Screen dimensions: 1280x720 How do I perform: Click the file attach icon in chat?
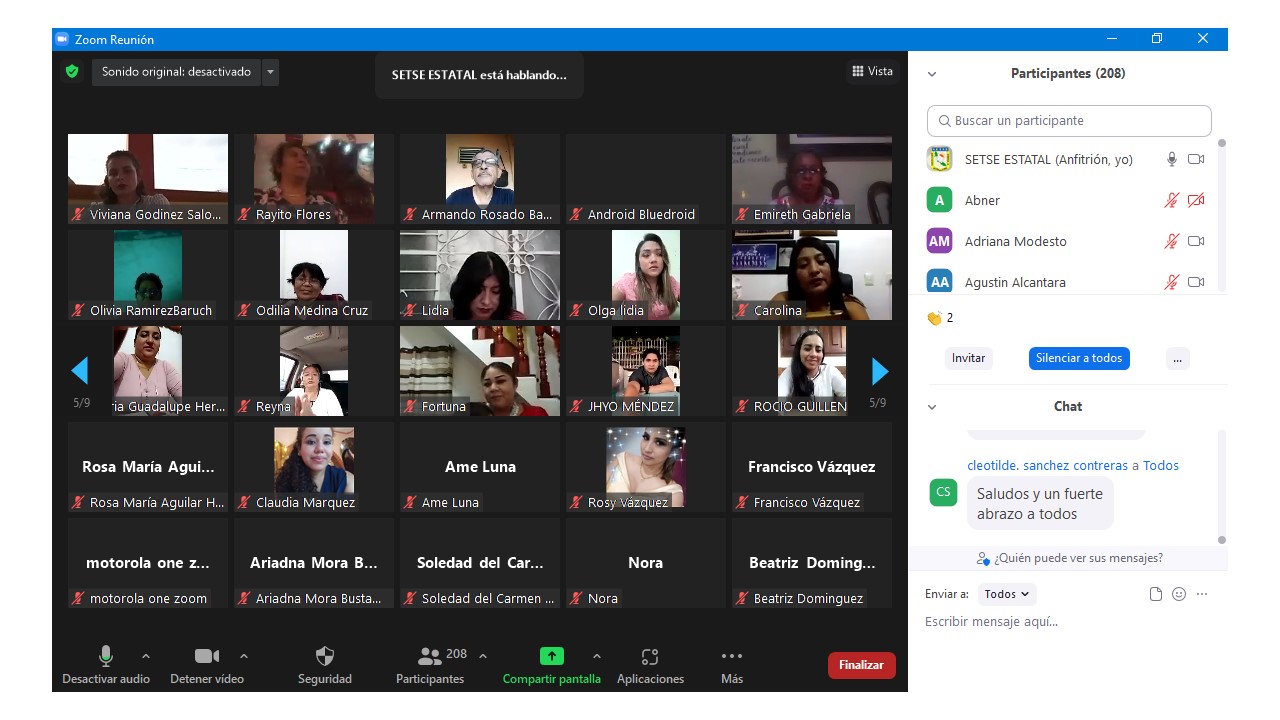pos(1156,594)
